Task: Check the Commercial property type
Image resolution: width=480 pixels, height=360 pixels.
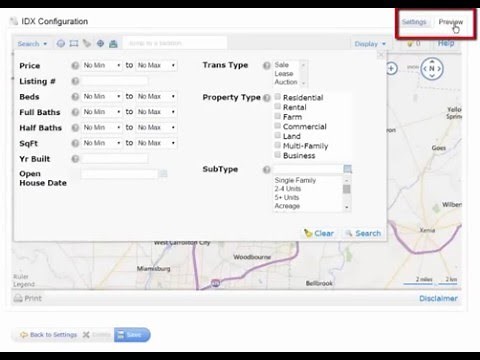Action: pyautogui.click(x=277, y=126)
